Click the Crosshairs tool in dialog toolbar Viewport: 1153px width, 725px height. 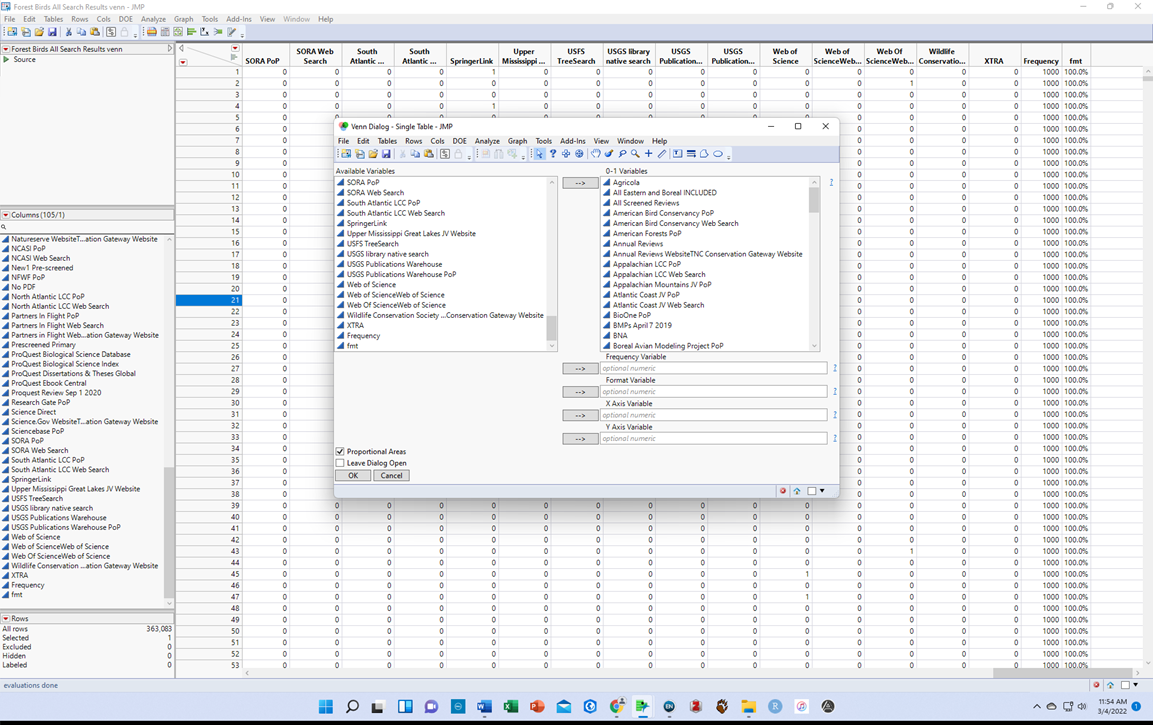click(648, 154)
